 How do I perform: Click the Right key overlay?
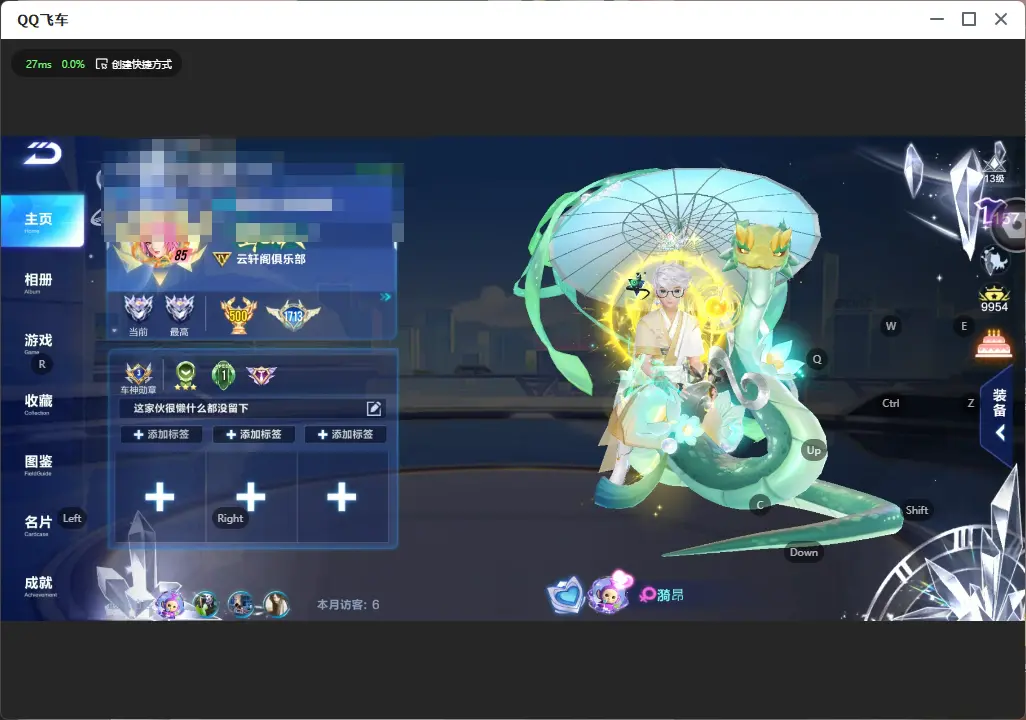coord(230,518)
